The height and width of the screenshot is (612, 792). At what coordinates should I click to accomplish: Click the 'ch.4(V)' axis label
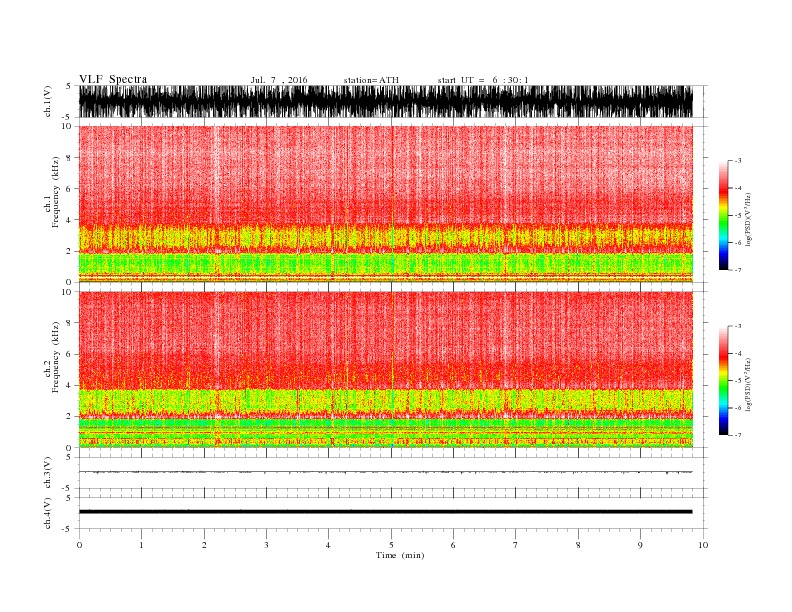click(48, 513)
